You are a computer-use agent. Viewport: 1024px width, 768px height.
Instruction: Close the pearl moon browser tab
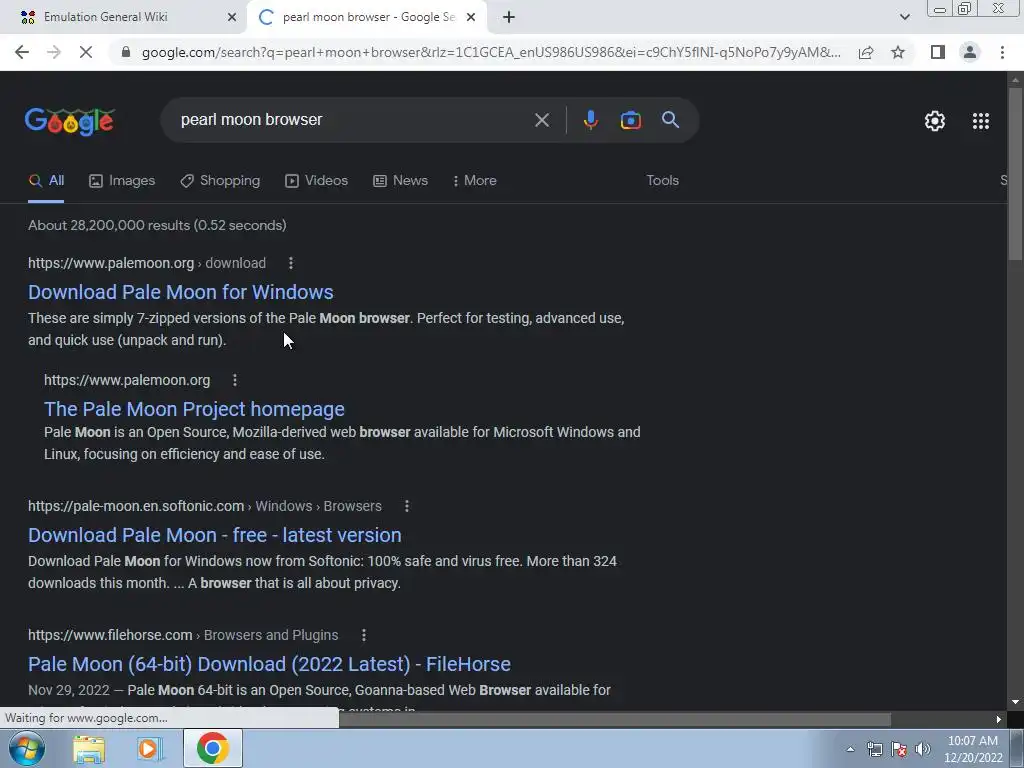[471, 18]
